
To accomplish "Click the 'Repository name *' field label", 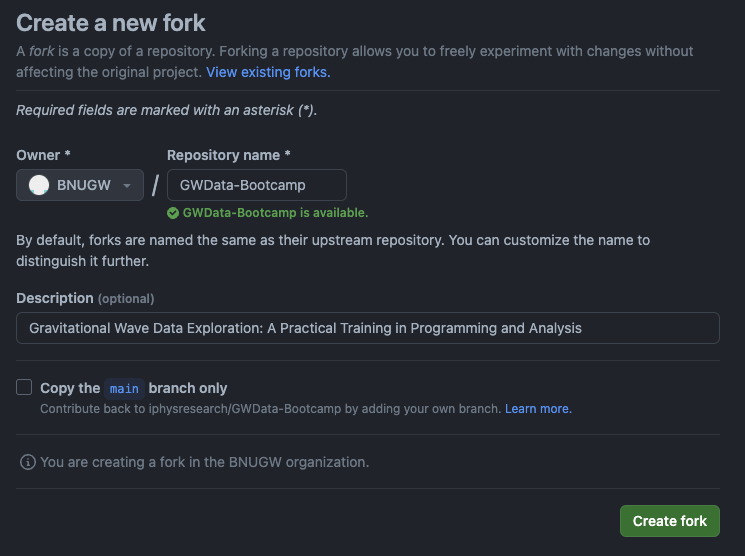I will 229,155.
